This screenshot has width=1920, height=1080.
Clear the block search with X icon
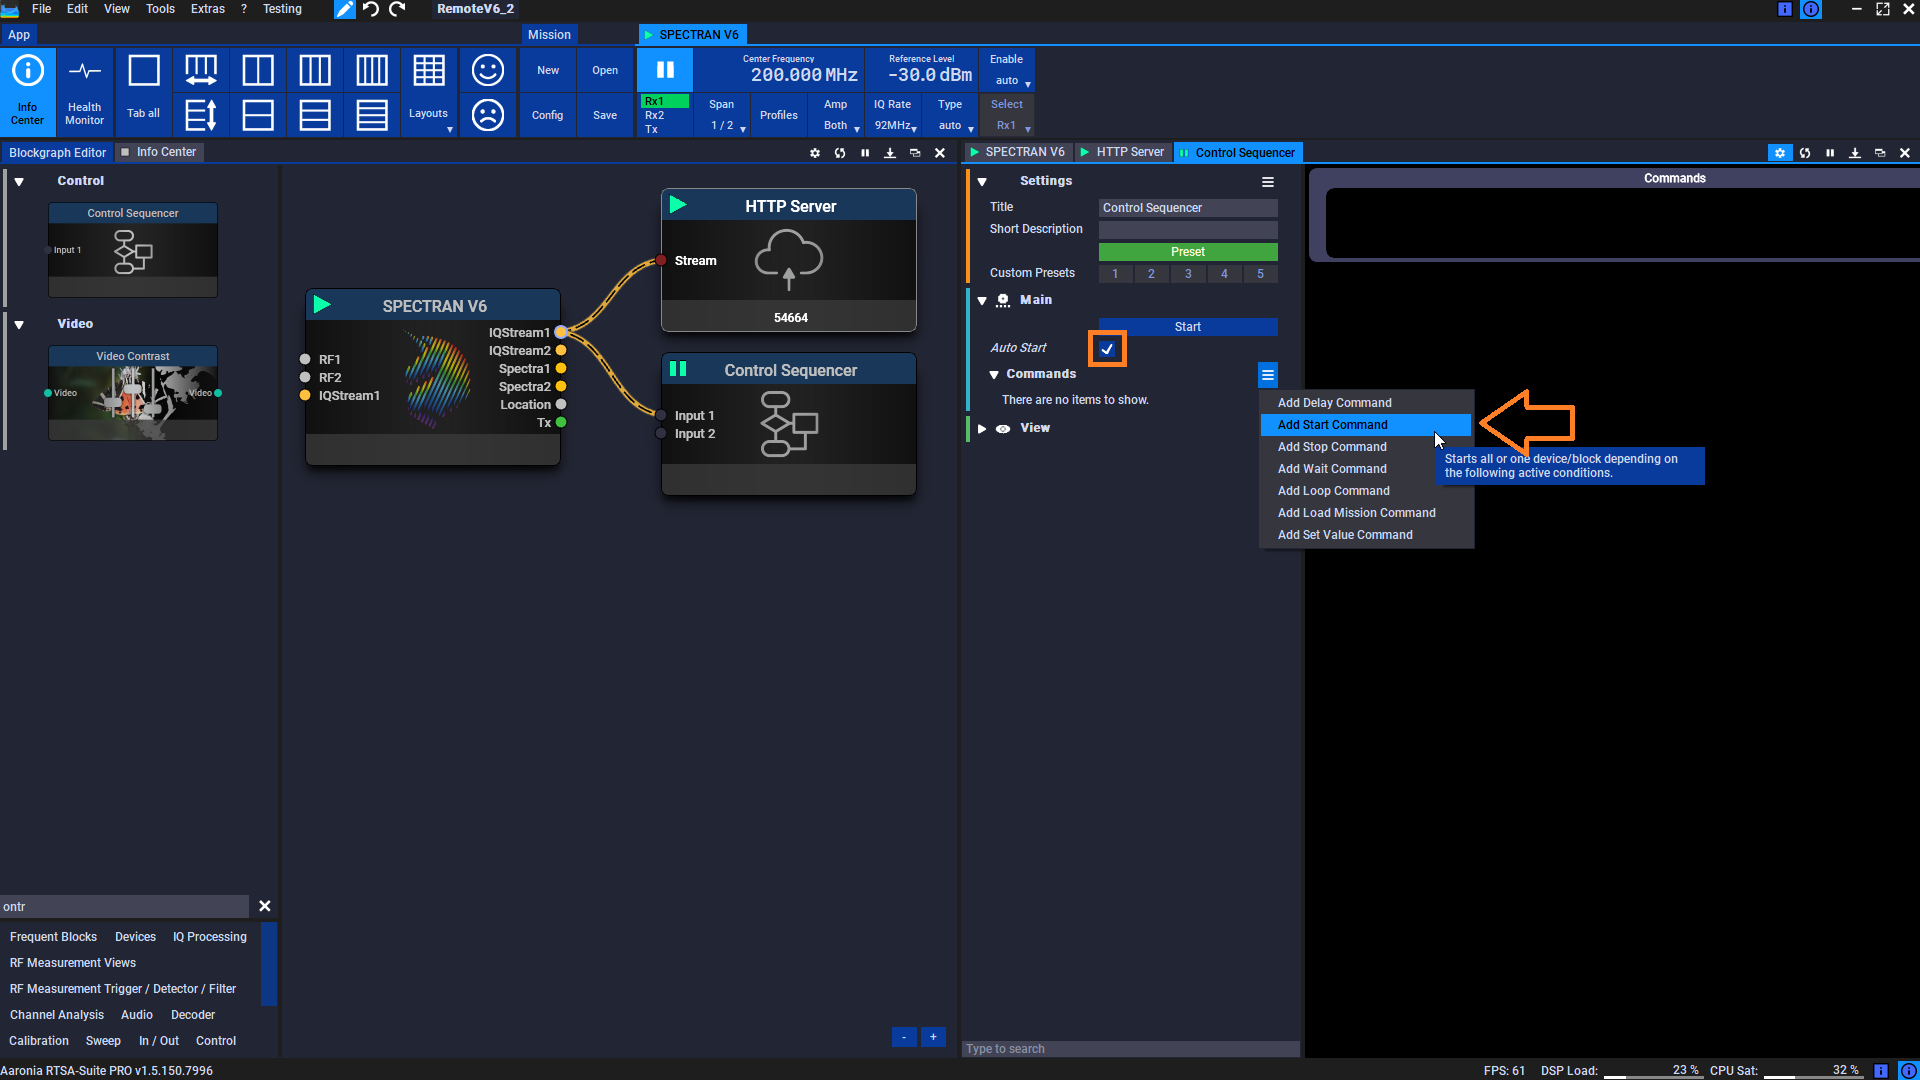click(265, 906)
